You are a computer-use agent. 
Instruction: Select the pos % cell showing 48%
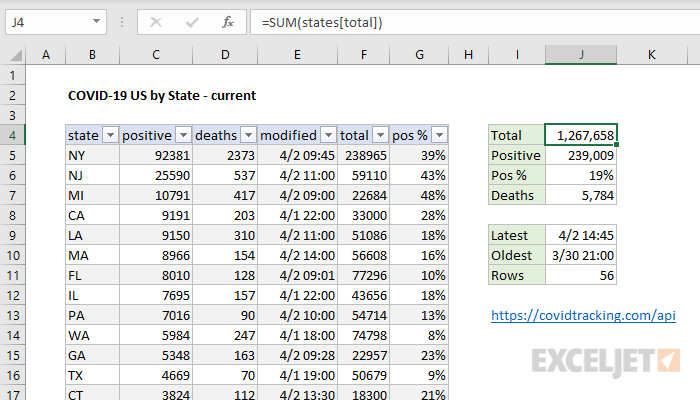(x=419, y=196)
